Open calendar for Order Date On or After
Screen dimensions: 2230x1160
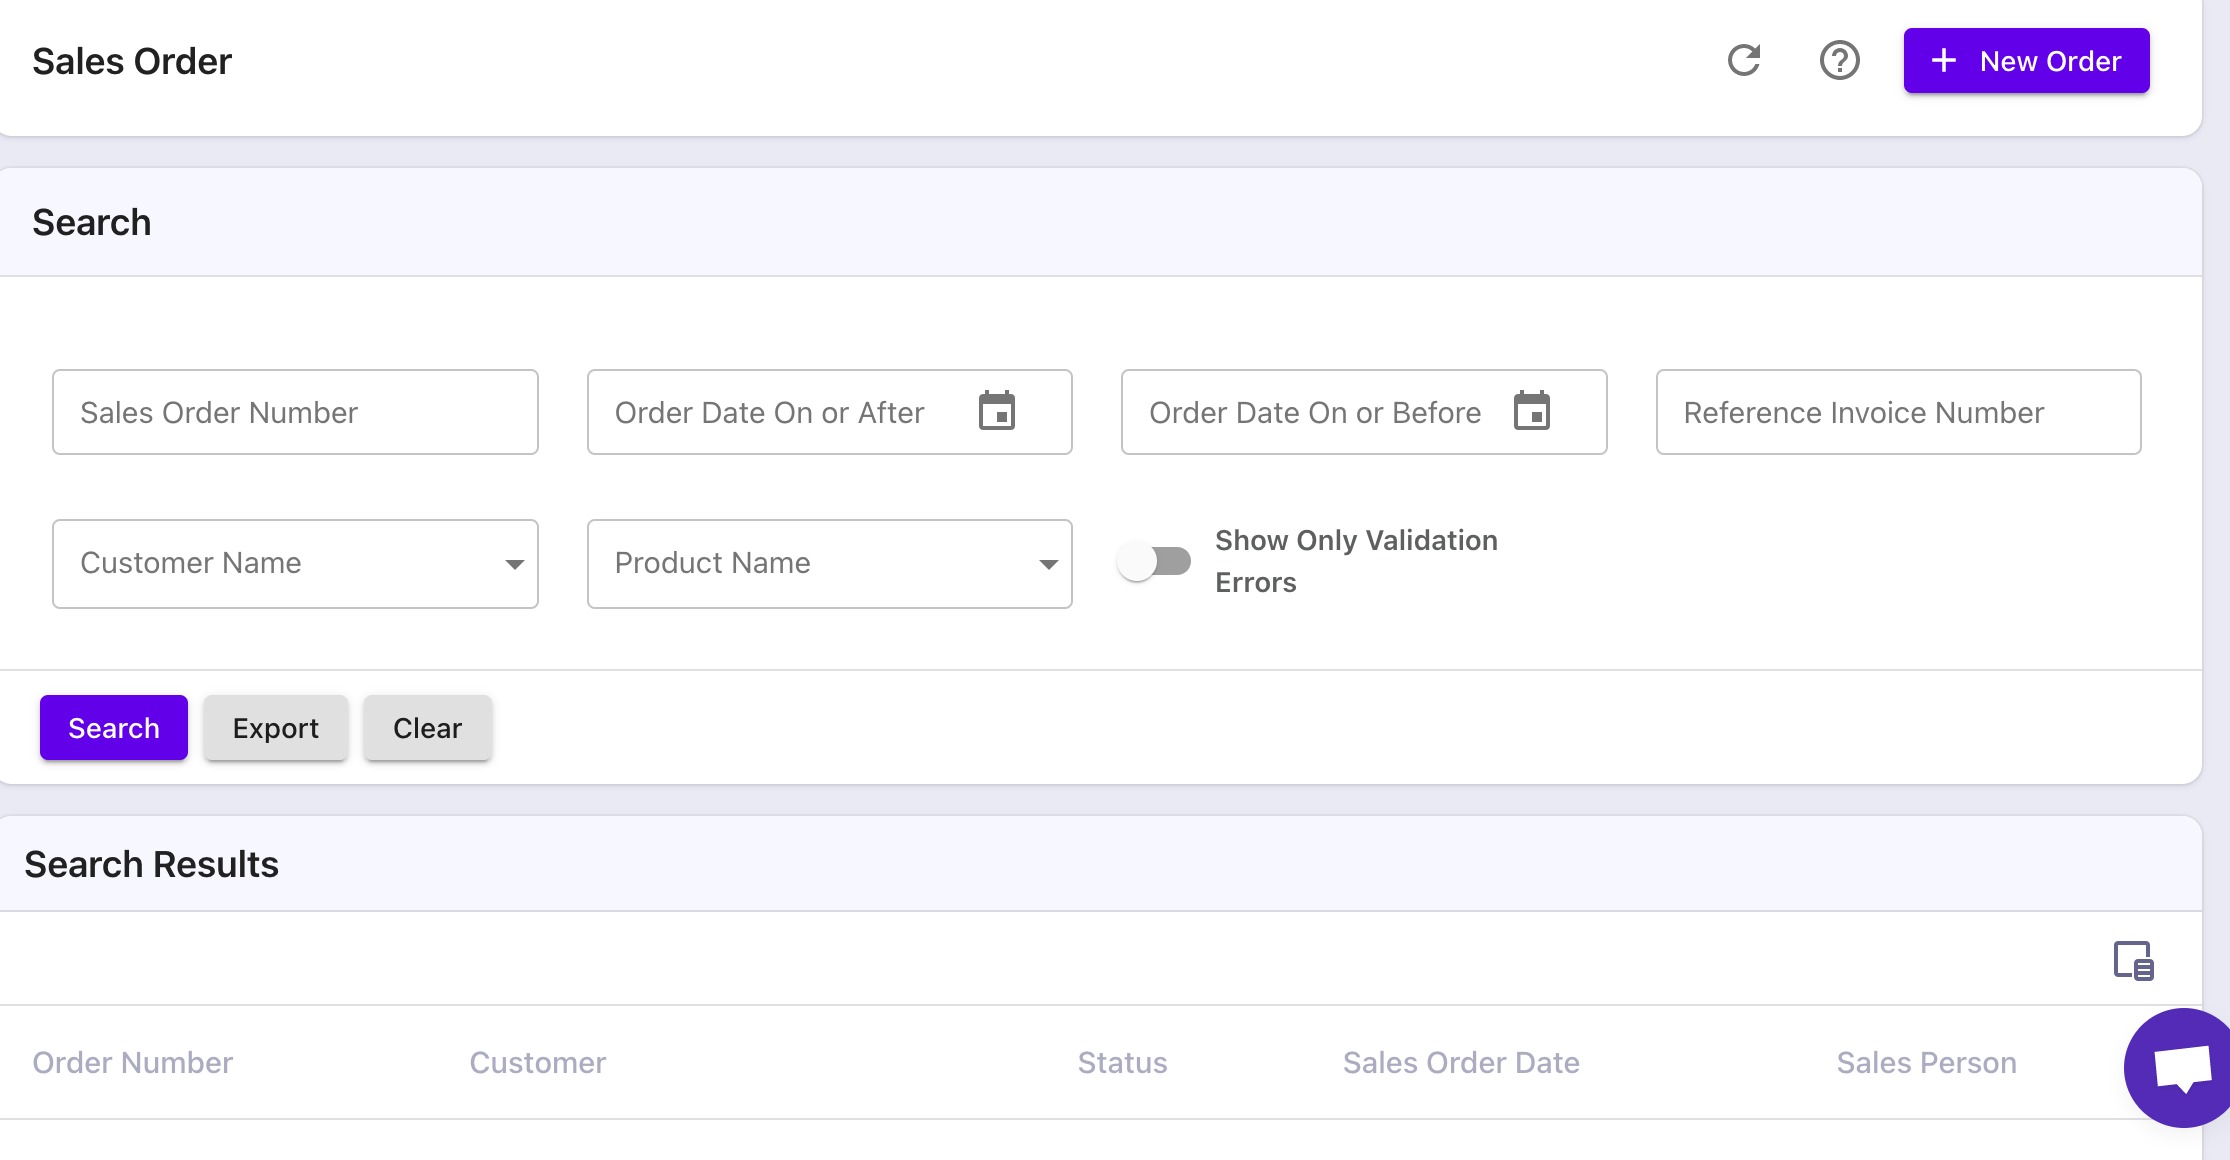pyautogui.click(x=996, y=411)
